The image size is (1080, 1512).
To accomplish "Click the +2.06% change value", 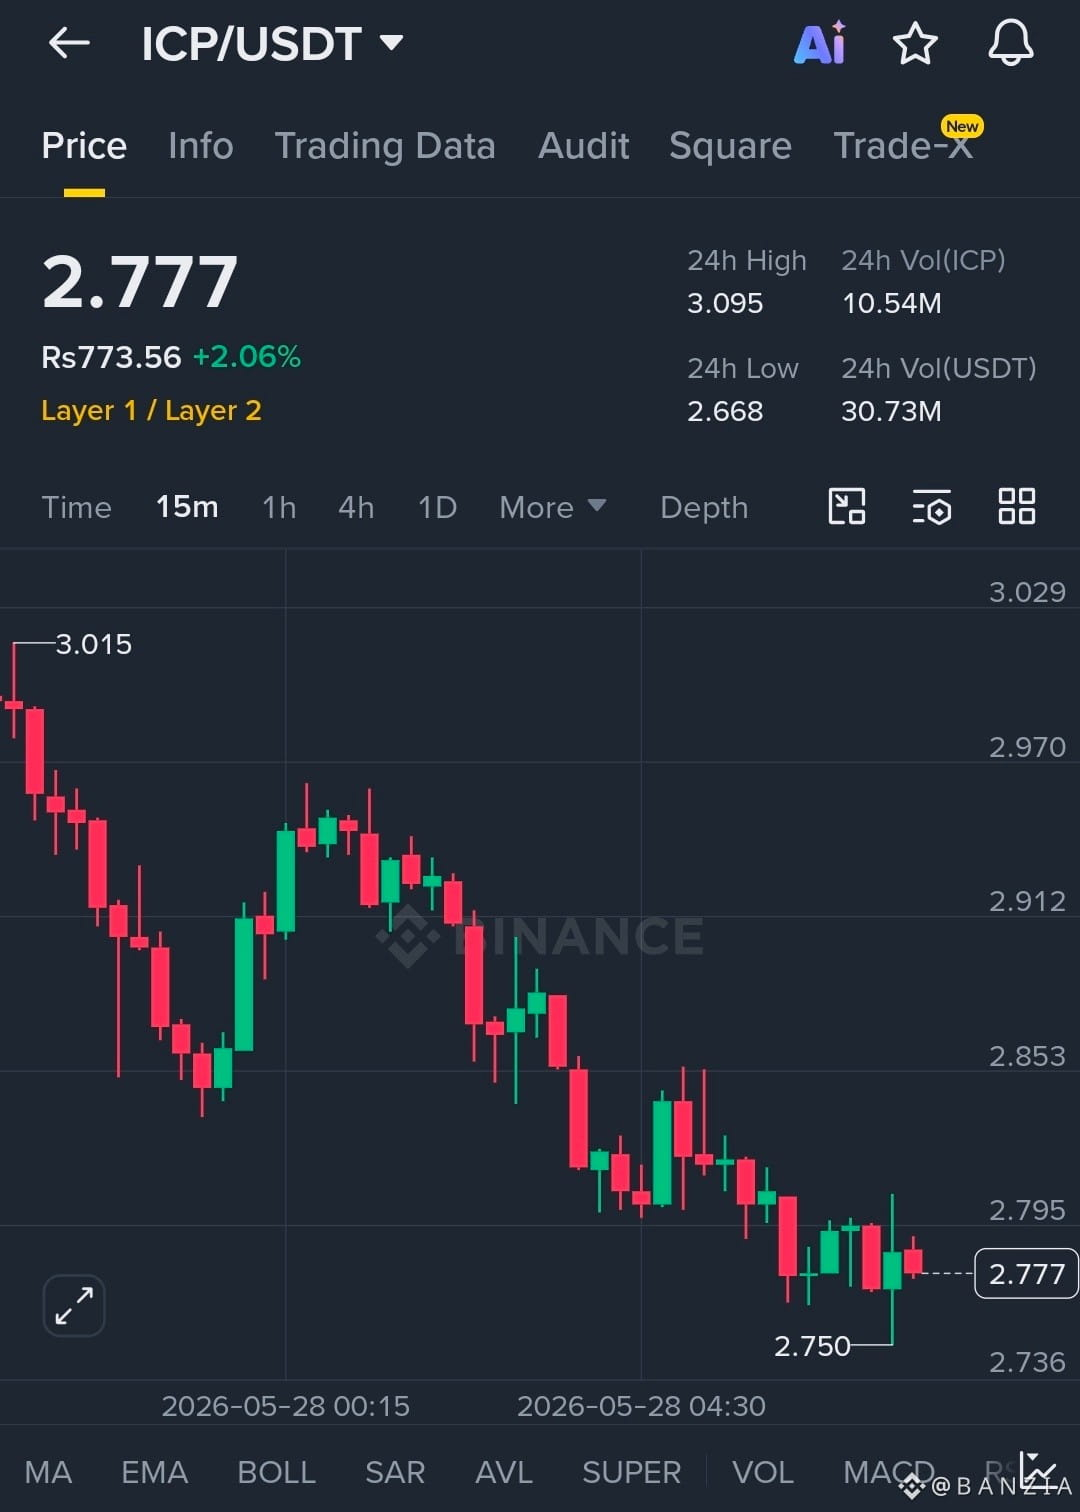I will pyautogui.click(x=247, y=357).
